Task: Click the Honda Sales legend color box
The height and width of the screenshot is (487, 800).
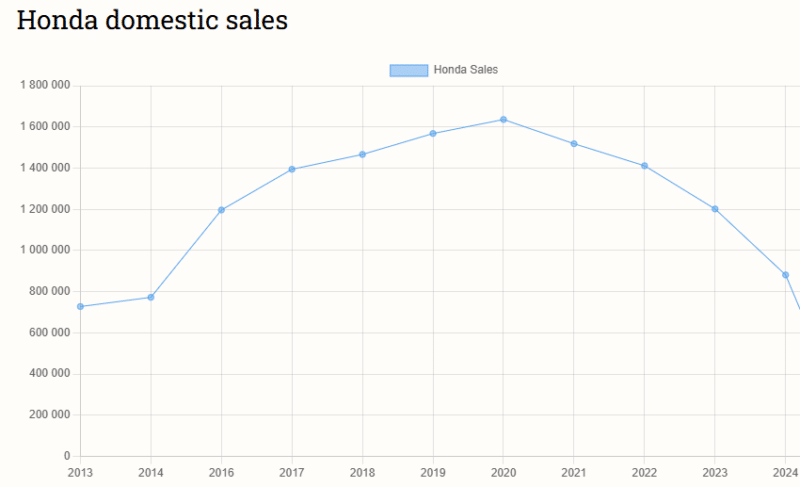Action: [408, 70]
